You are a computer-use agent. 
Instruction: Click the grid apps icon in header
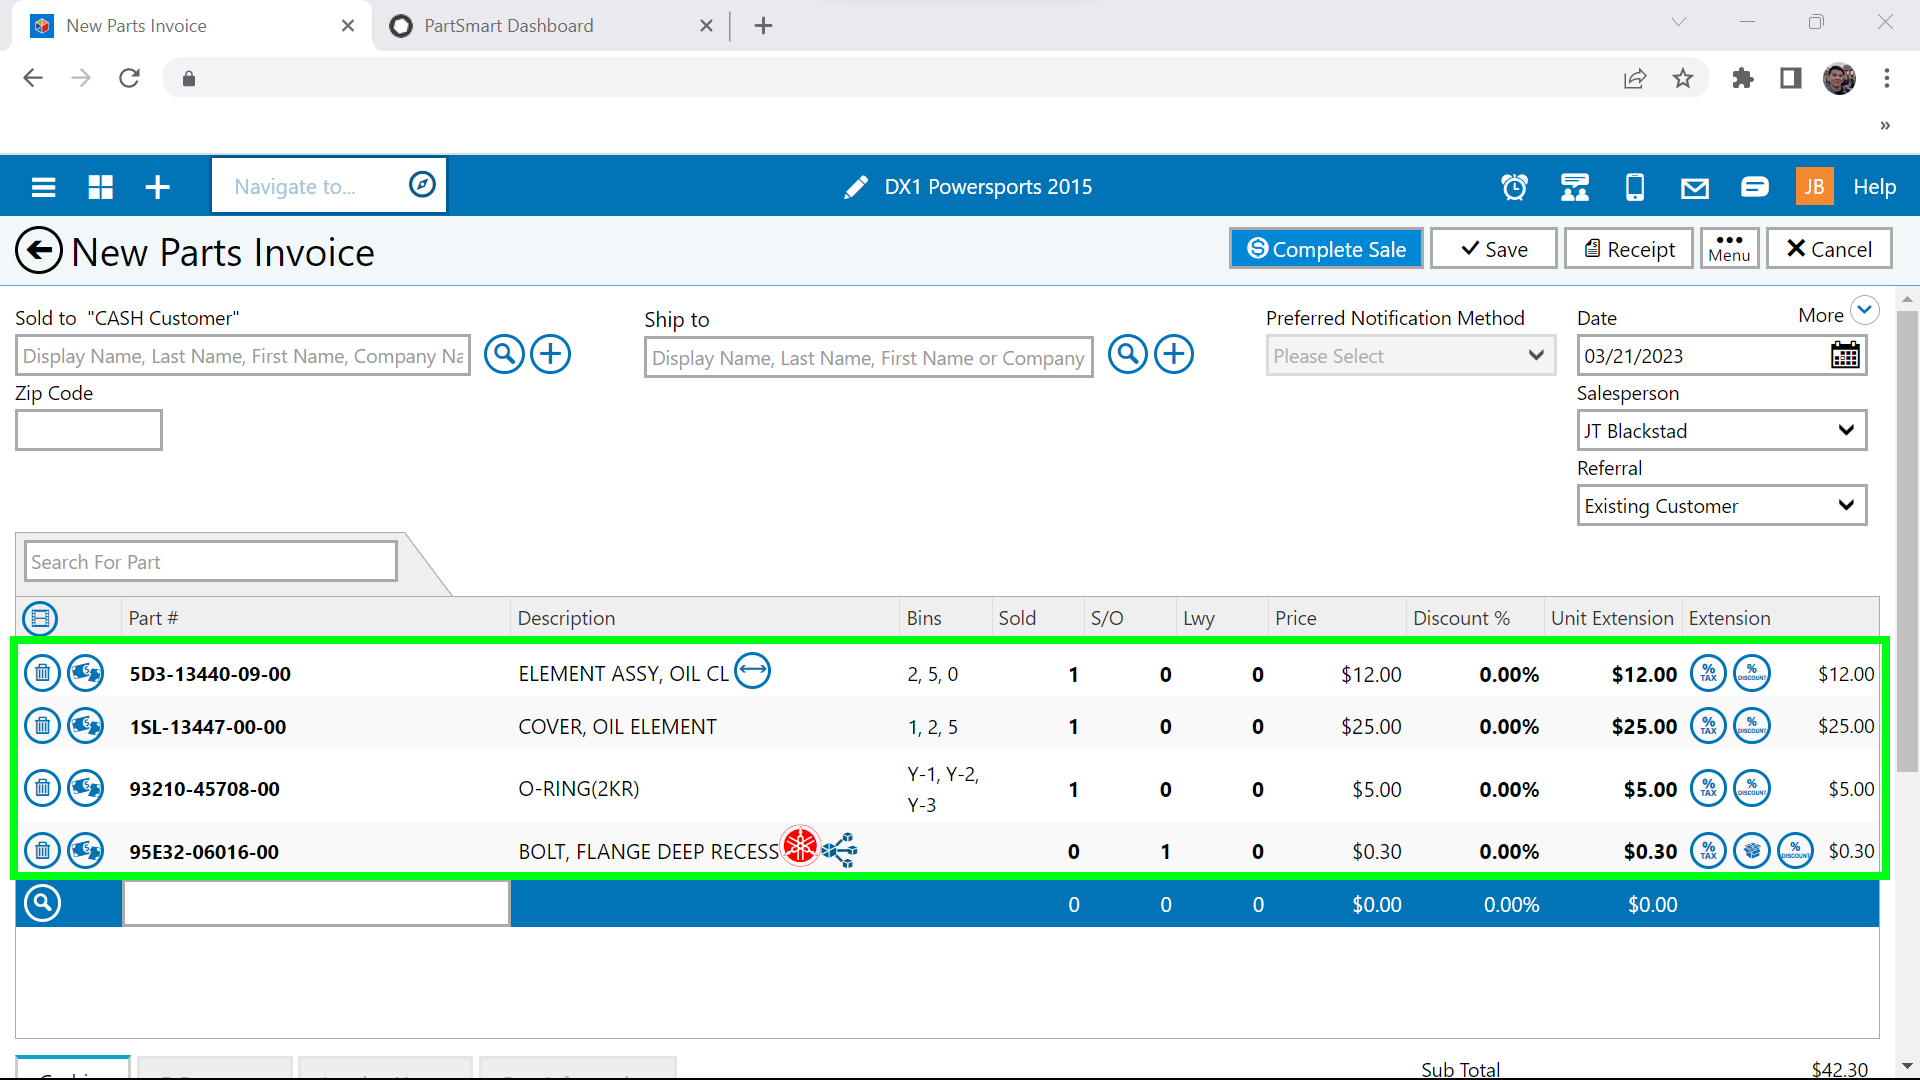pyautogui.click(x=100, y=187)
